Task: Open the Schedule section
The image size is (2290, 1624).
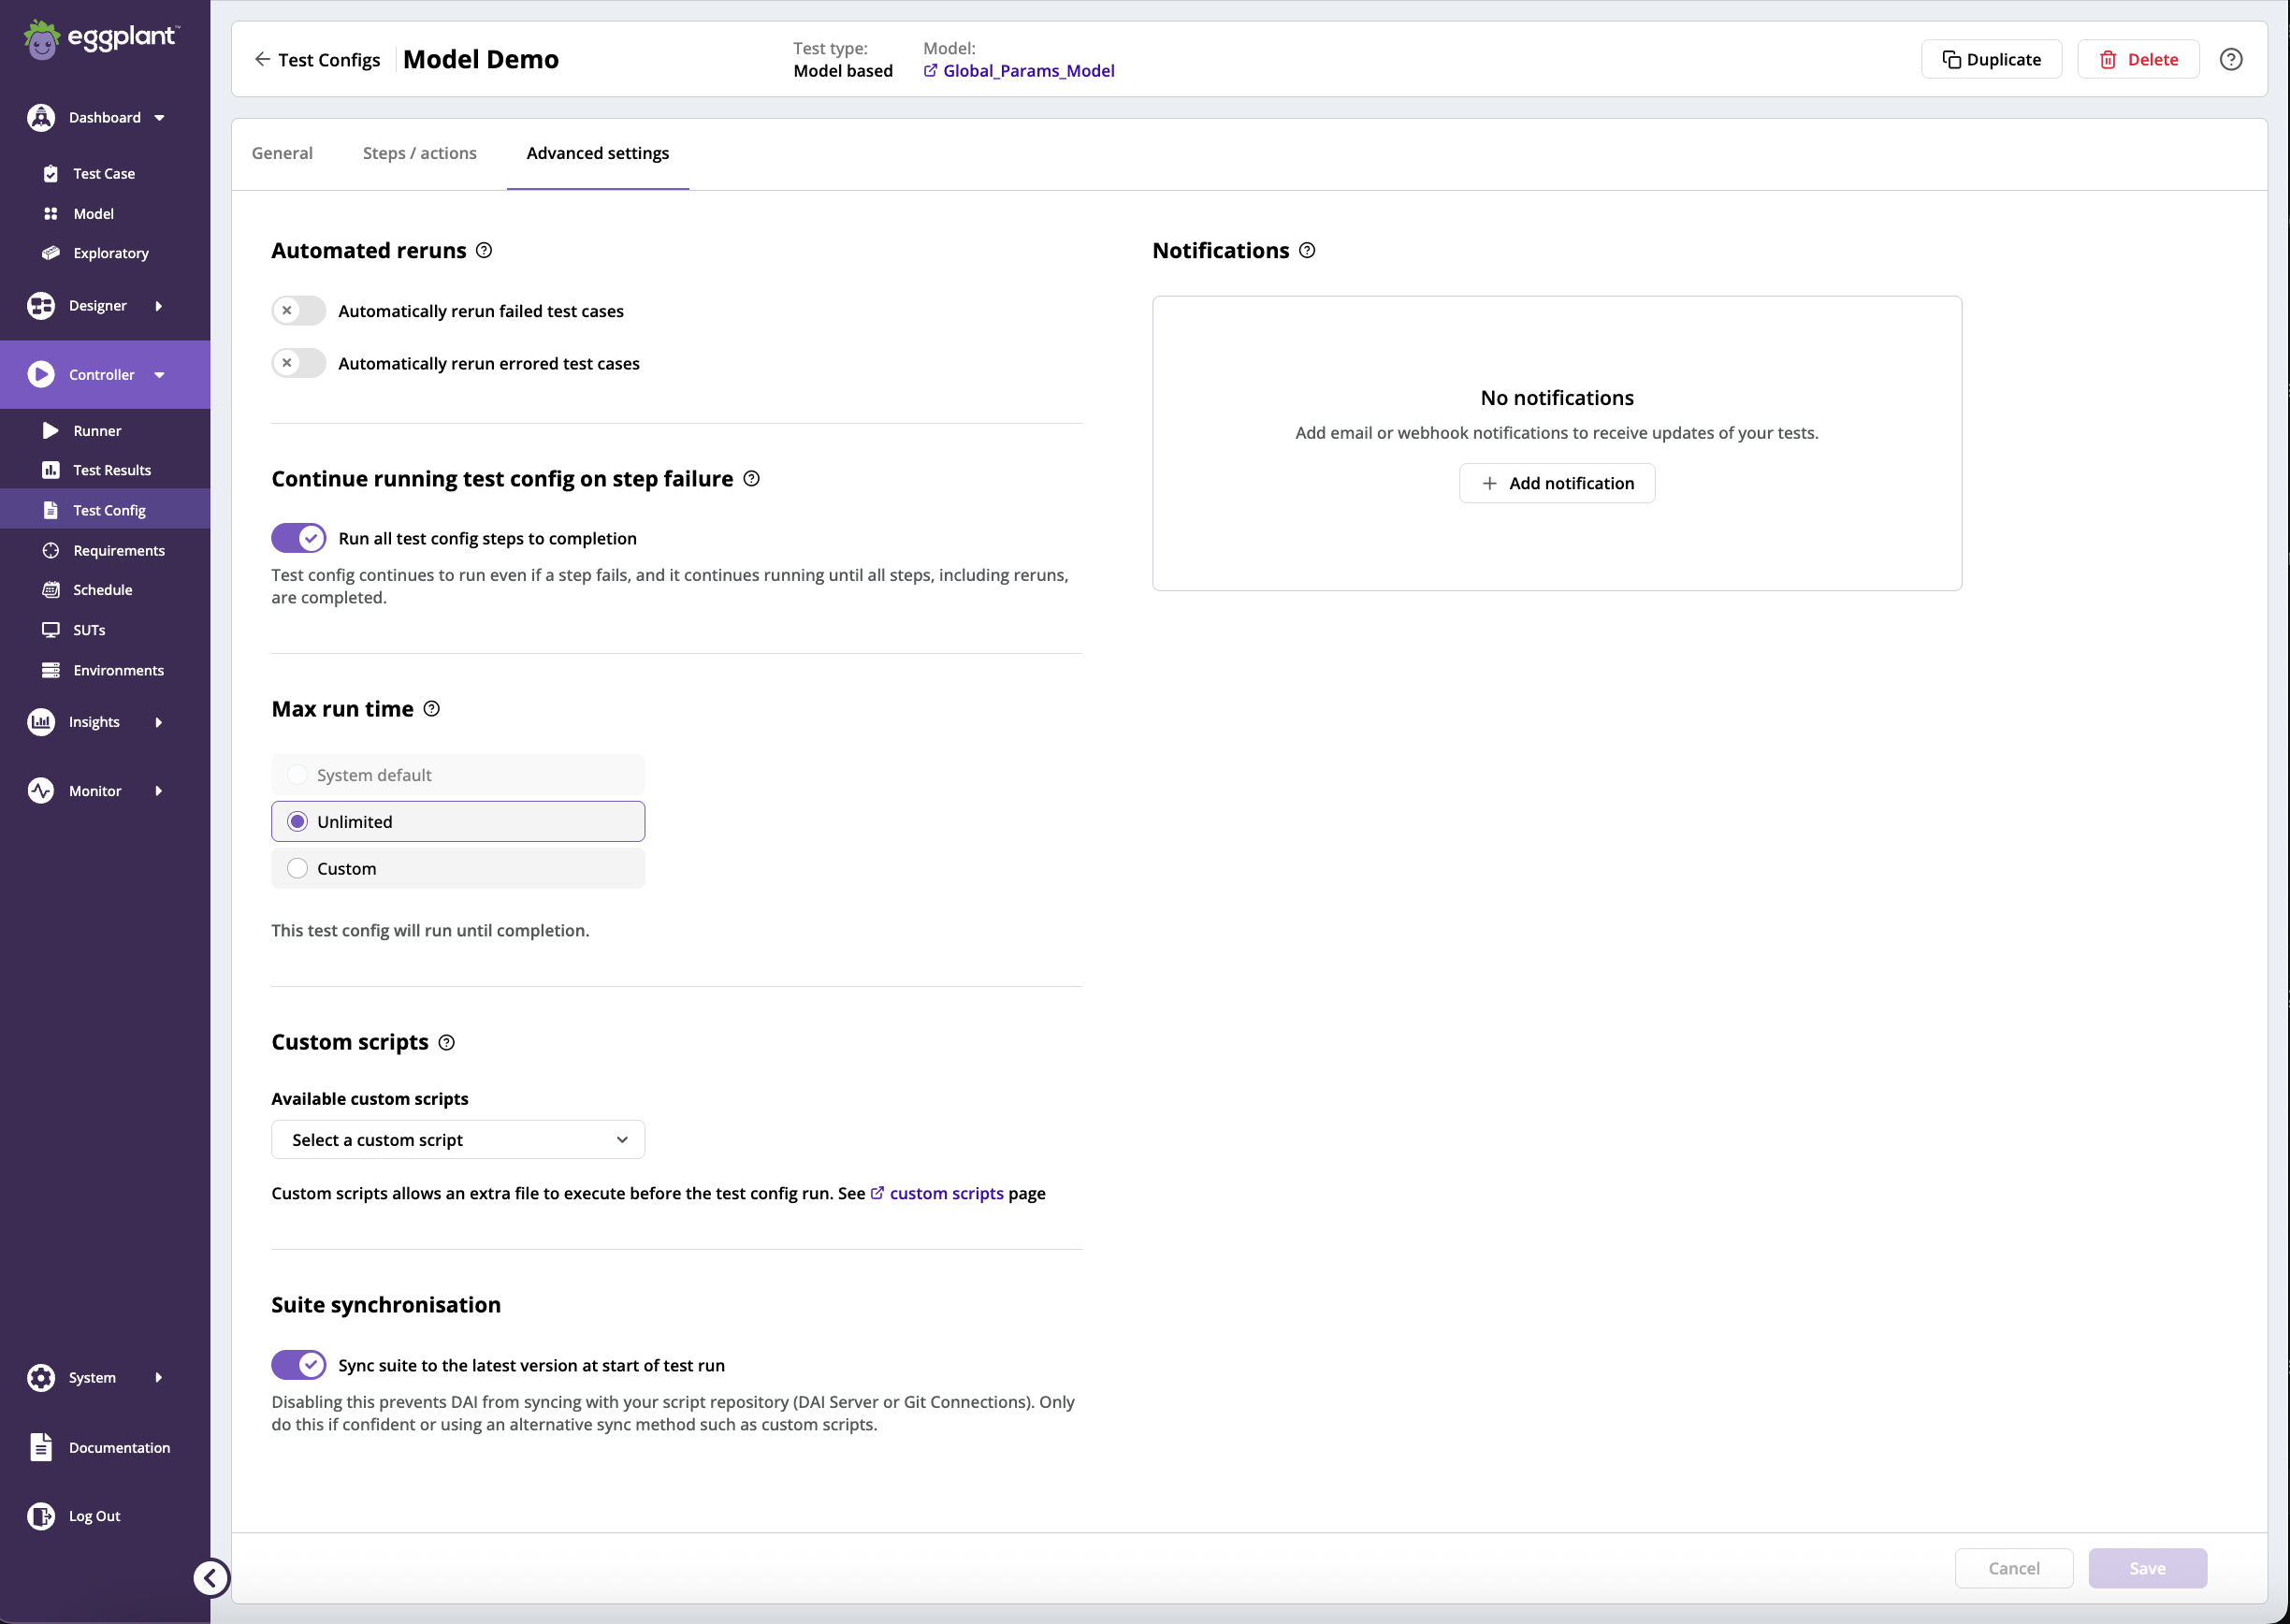Action: 102,589
